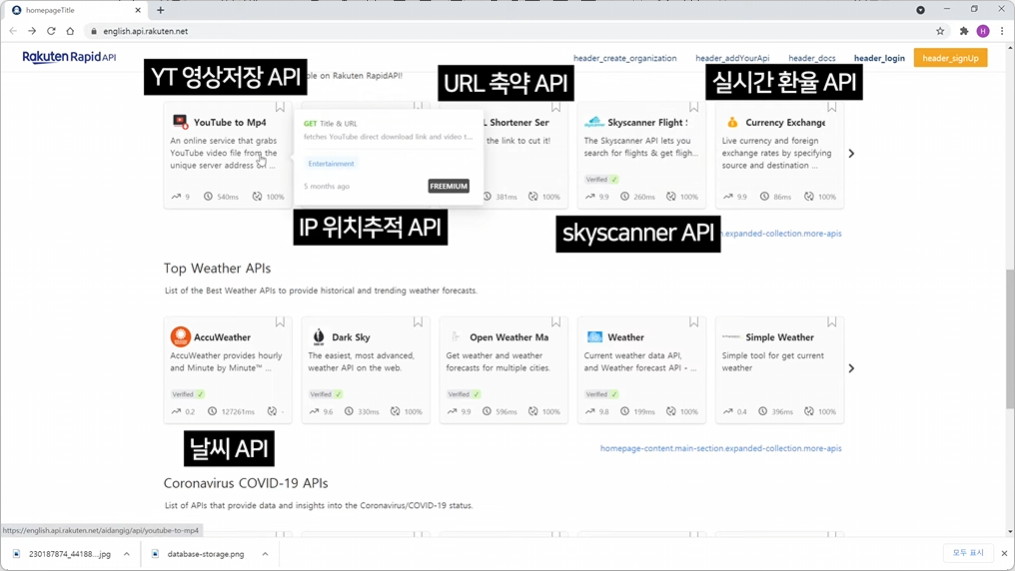This screenshot has width=1015, height=571.
Task: Bookmark the YouTube to Mp4 card
Action: click(280, 107)
